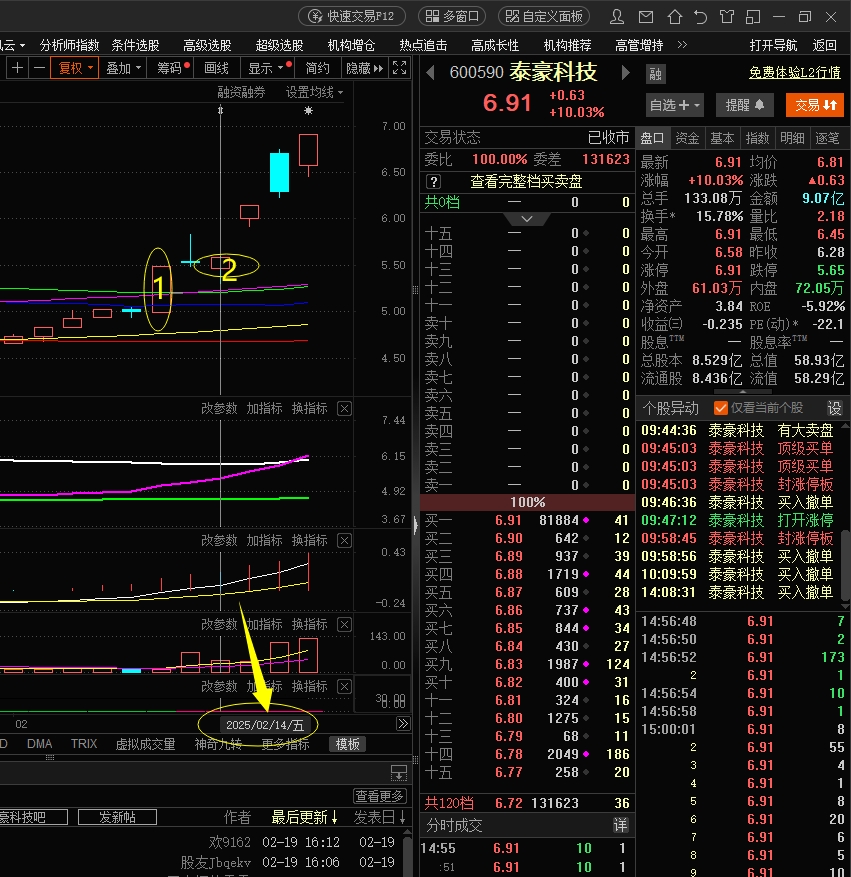This screenshot has width=851, height=877.
Task: Click 提醒 alert button
Action: [x=745, y=105]
